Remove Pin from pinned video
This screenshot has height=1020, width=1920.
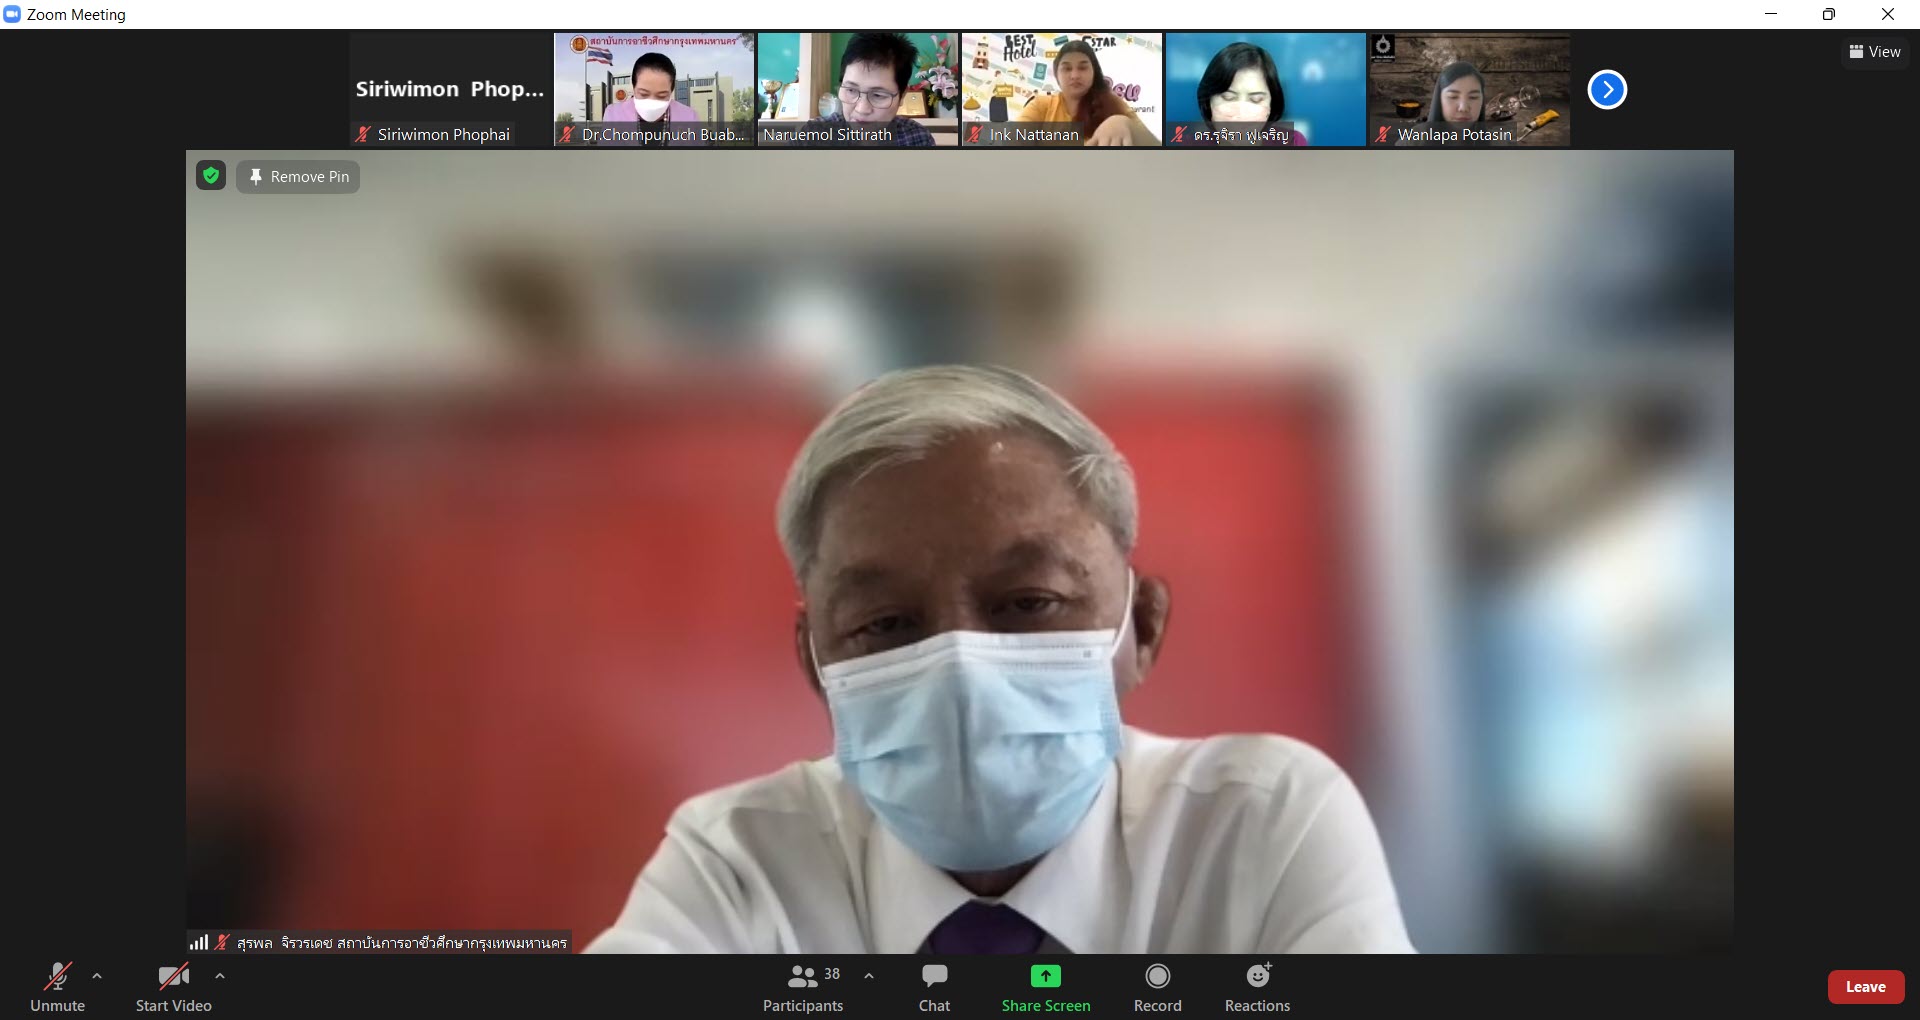[298, 177]
